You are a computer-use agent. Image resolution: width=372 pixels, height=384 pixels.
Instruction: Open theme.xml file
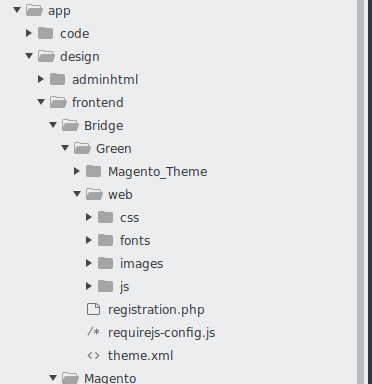(141, 355)
